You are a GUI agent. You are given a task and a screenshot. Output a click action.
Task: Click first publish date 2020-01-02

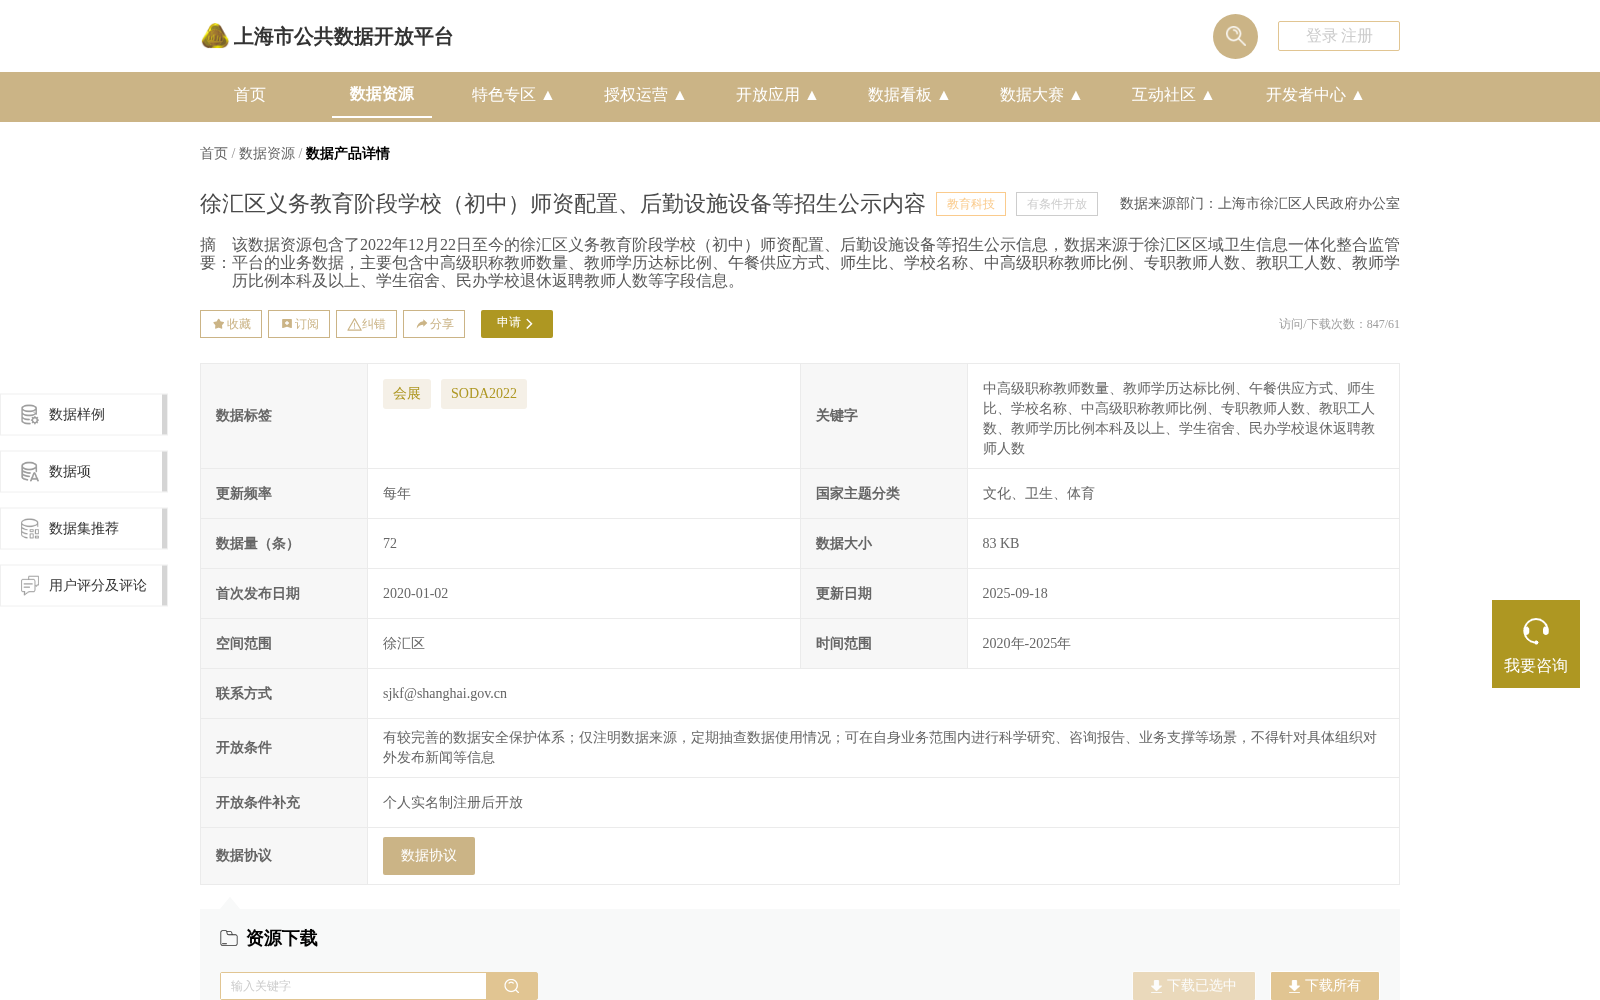(416, 594)
